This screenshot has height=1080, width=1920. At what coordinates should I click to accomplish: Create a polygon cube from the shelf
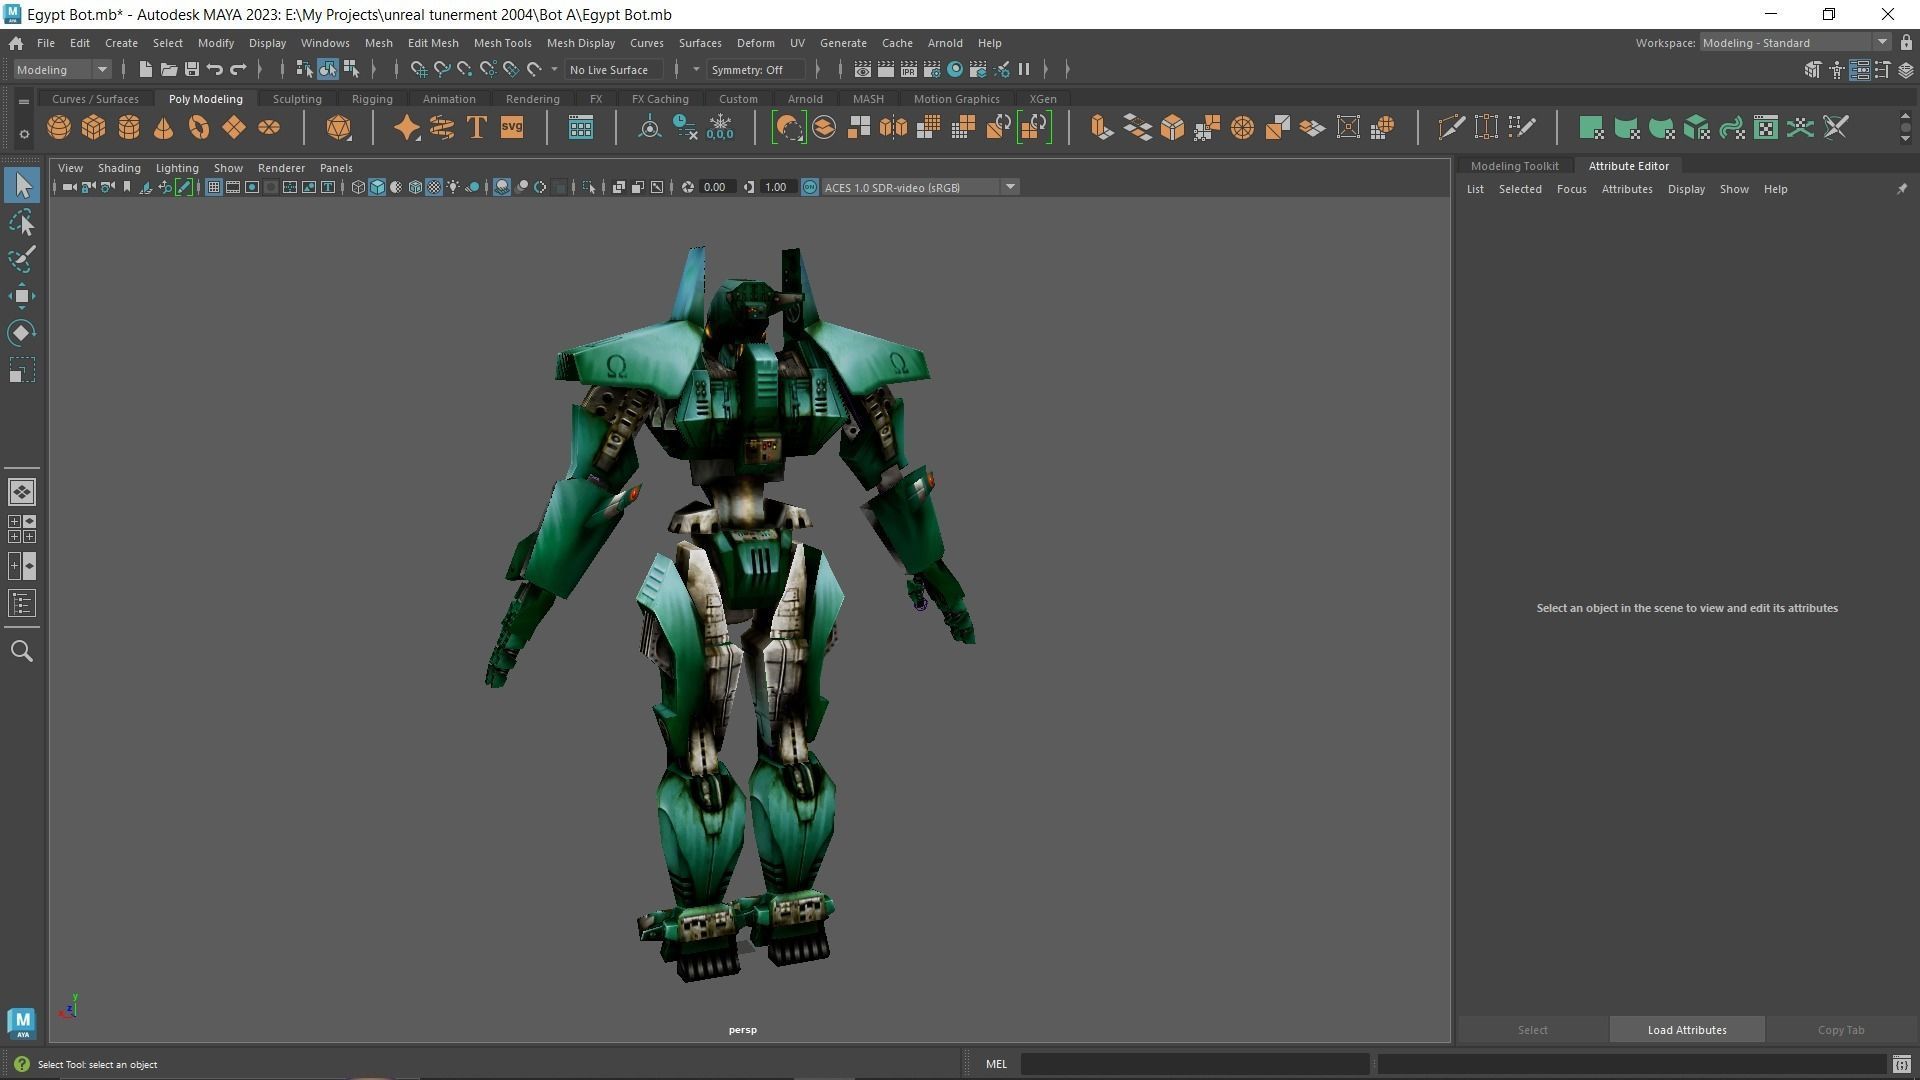coord(94,128)
